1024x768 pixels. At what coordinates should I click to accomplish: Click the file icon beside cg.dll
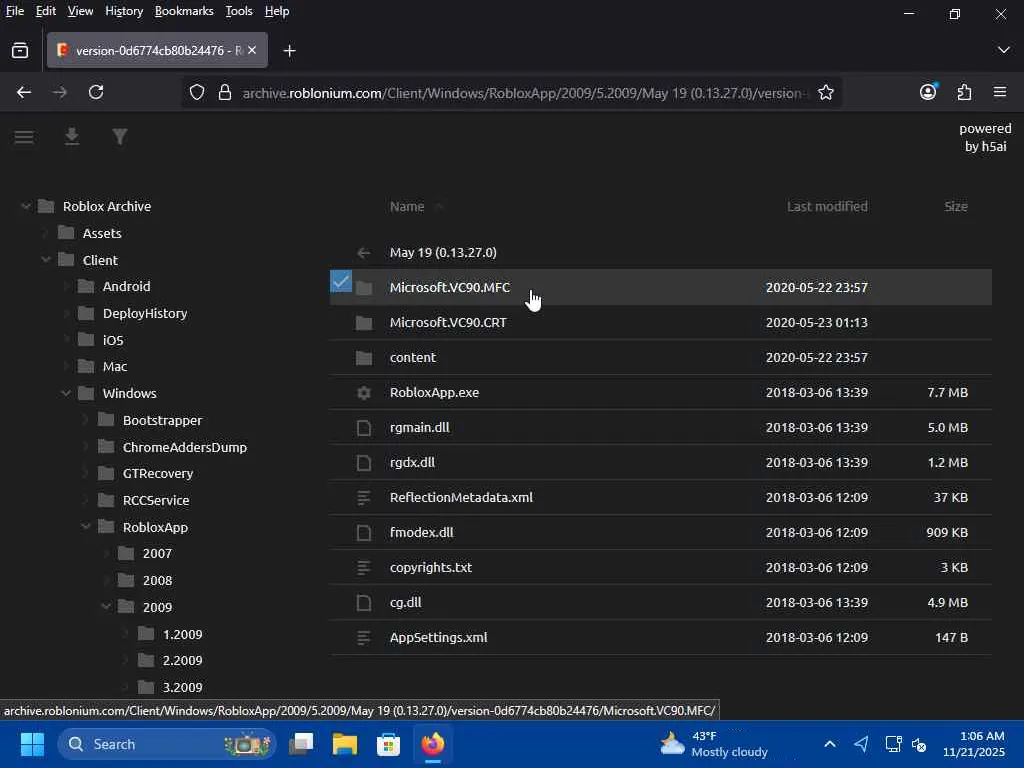tap(364, 603)
